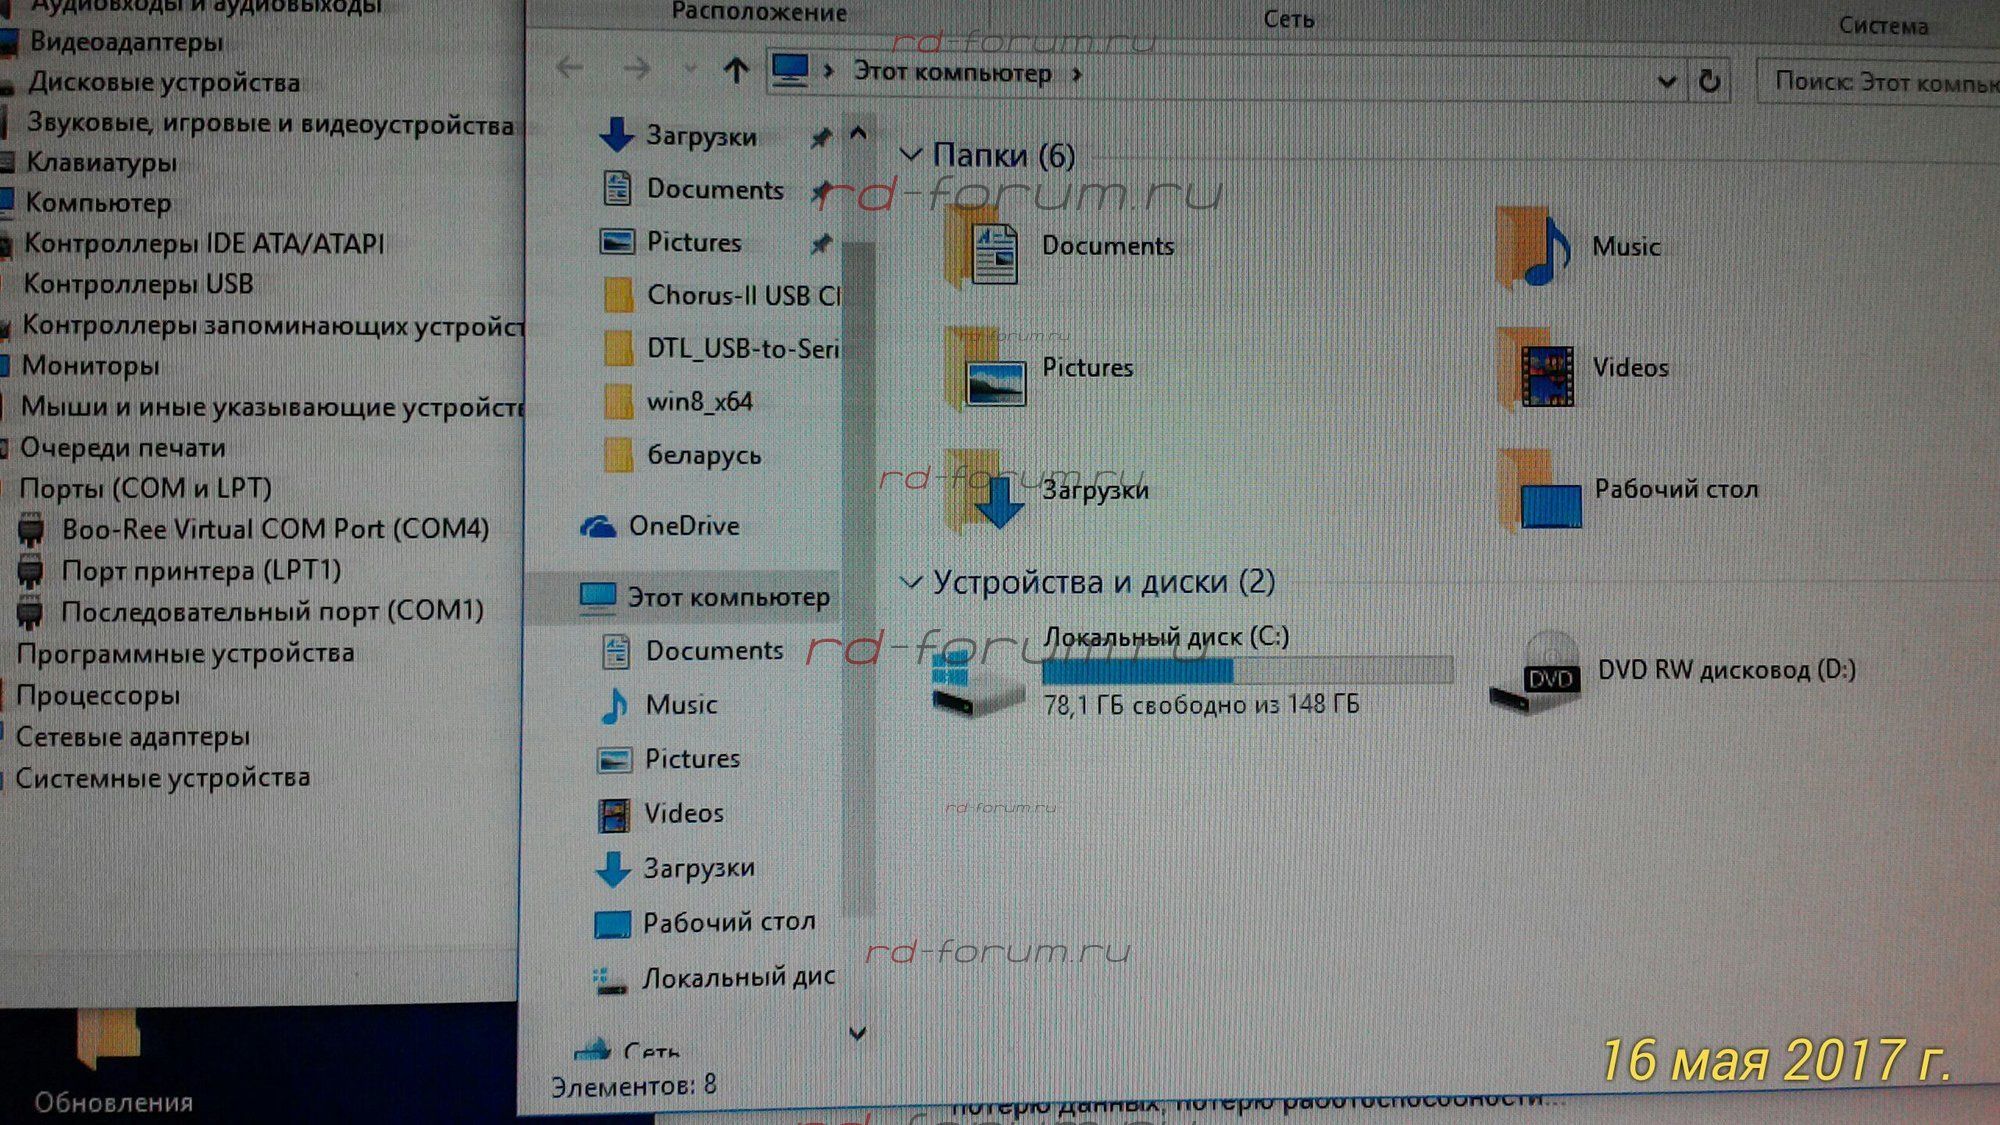2000x1125 pixels.
Task: Go forward using the Explorer forward arrow
Action: pyautogui.click(x=636, y=68)
